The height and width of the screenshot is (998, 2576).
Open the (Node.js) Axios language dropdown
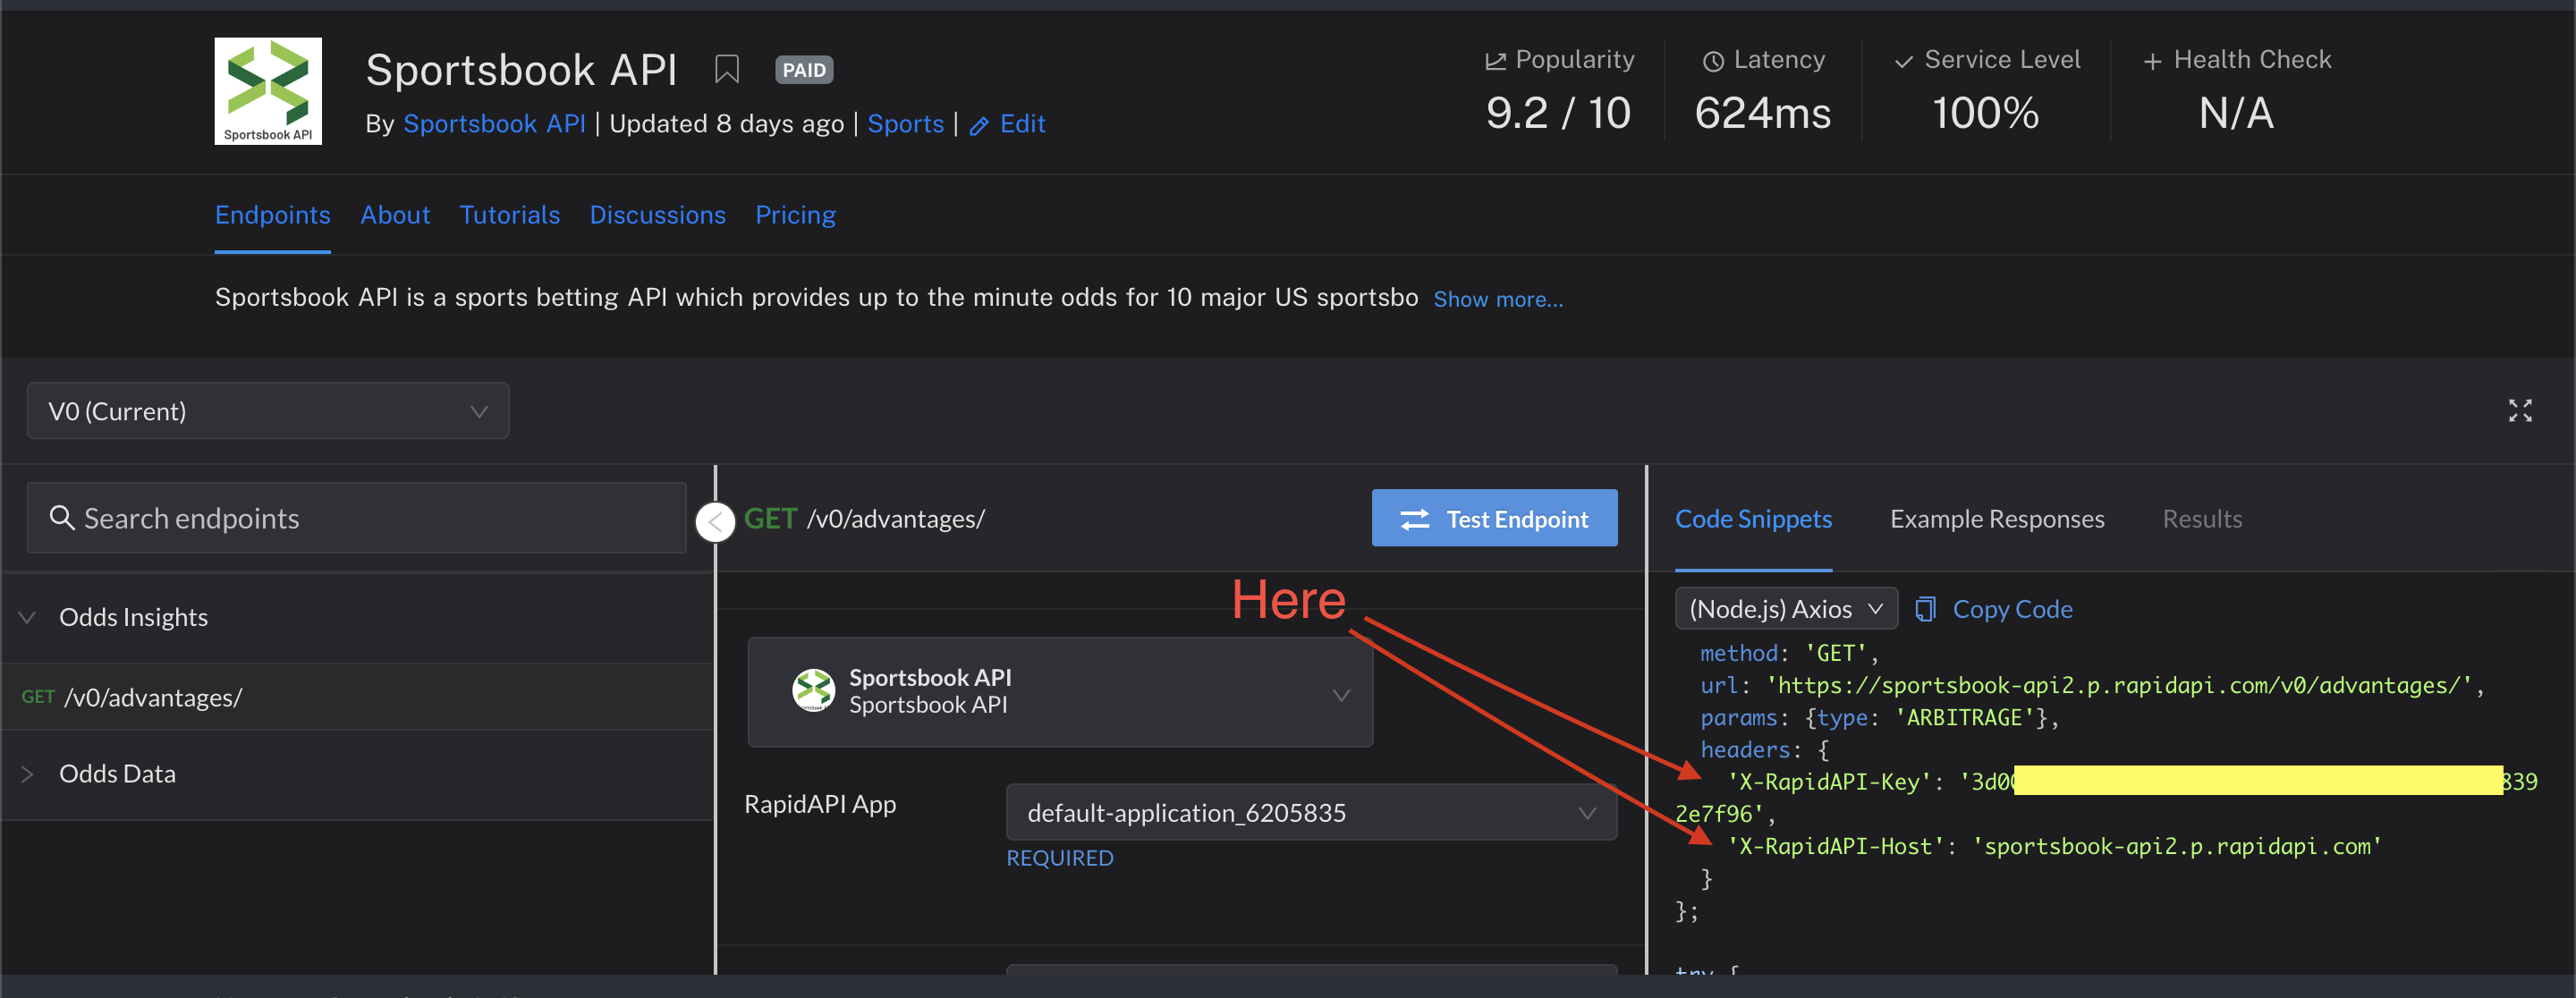pyautogui.click(x=1786, y=609)
